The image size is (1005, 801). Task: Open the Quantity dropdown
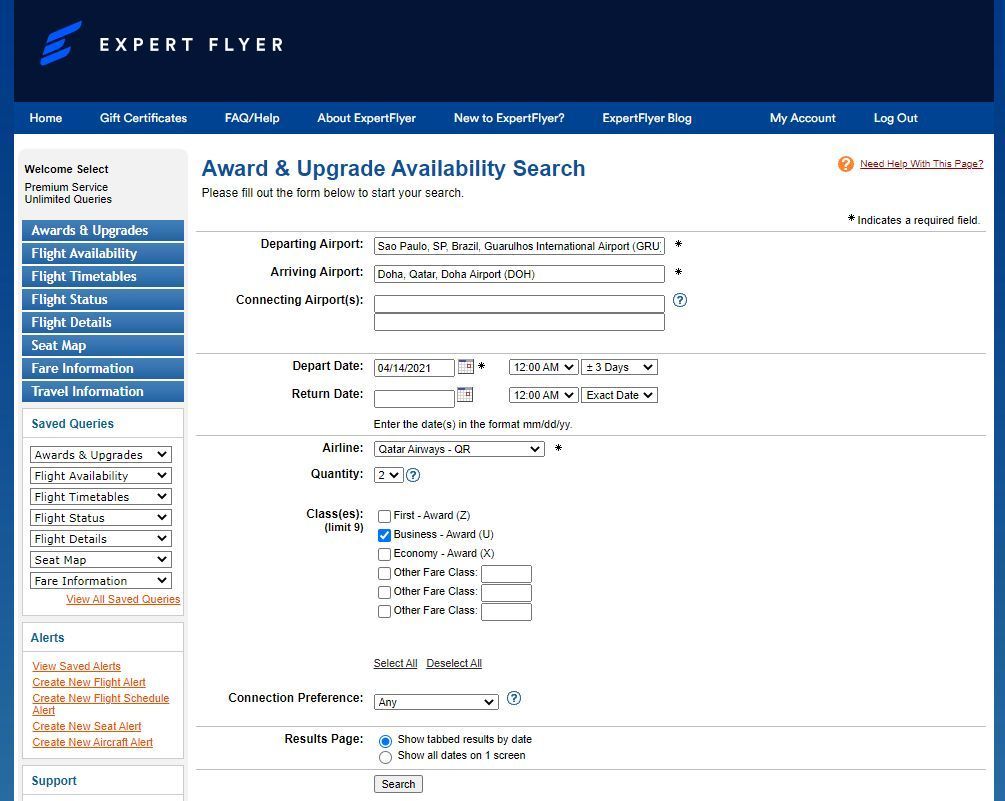click(388, 475)
